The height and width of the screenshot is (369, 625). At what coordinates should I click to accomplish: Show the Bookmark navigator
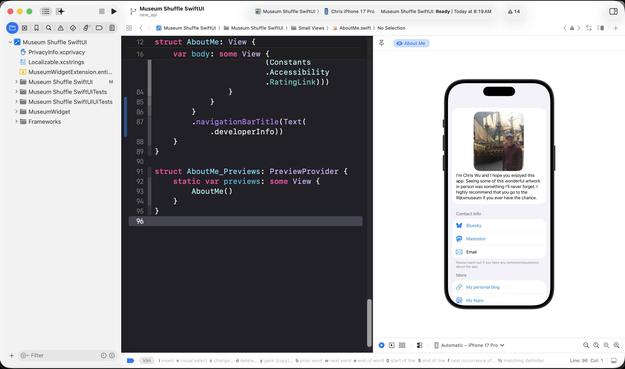tap(36, 28)
